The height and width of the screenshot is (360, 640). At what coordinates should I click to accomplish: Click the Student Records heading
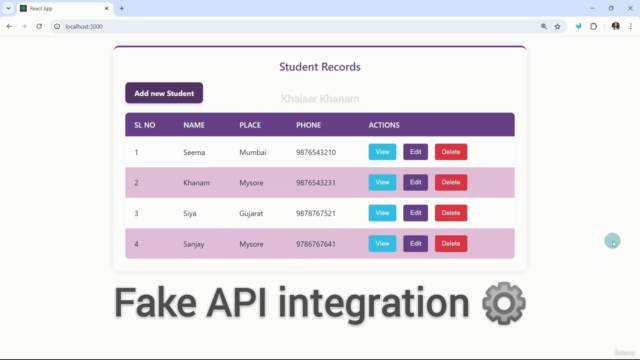[x=320, y=67]
